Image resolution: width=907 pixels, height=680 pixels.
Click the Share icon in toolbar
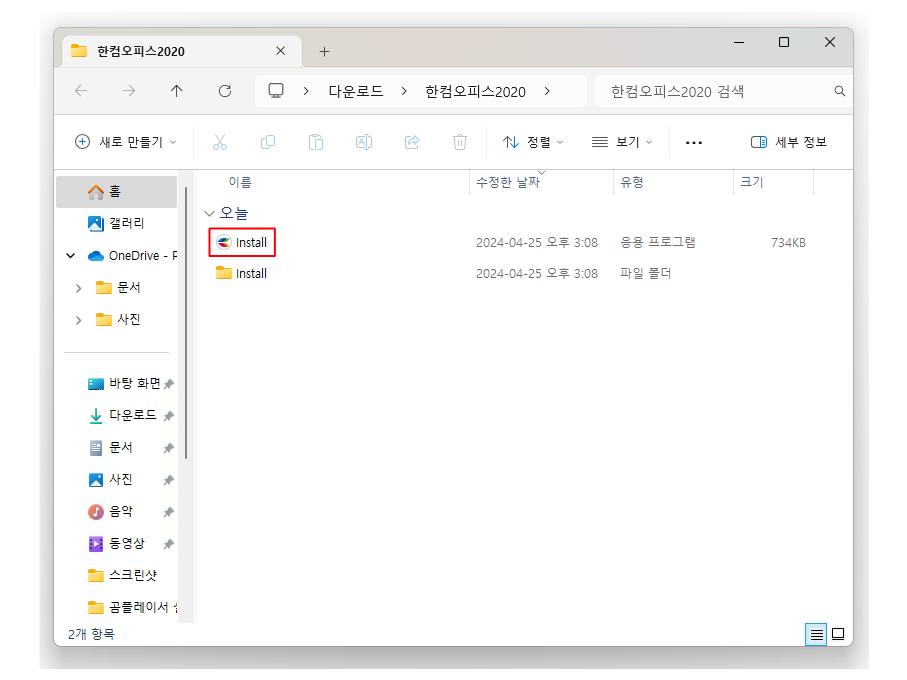(412, 142)
